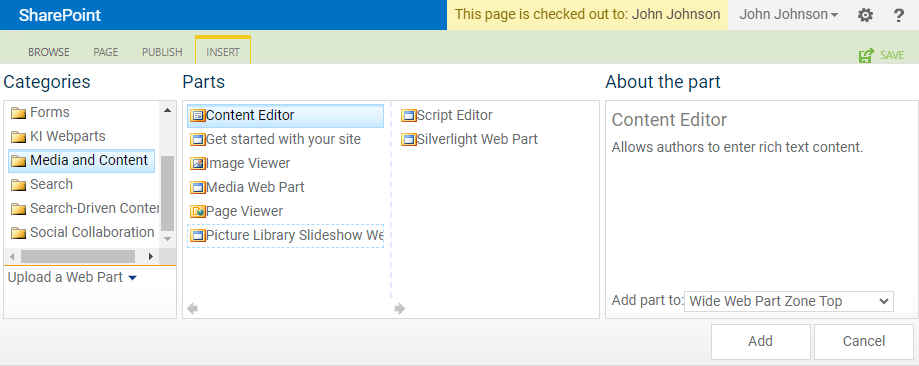Open the SharePoint home link
Viewport: 919px width, 366px height.
(x=60, y=15)
